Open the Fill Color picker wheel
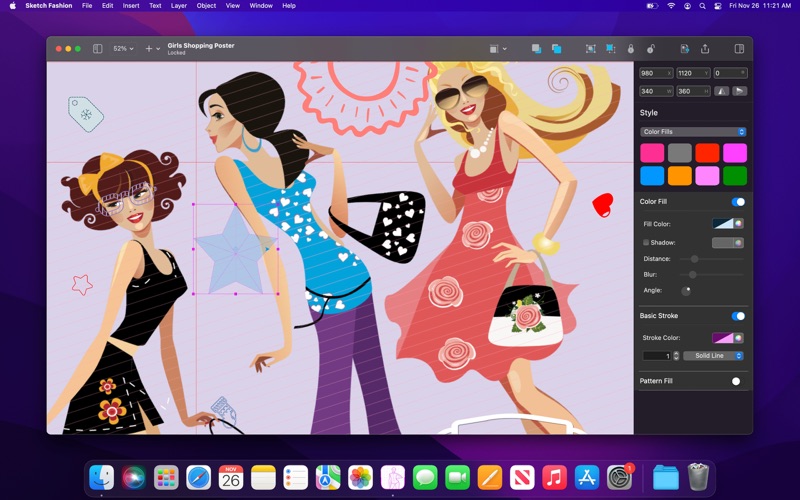This screenshot has width=800, height=500. pos(739,224)
